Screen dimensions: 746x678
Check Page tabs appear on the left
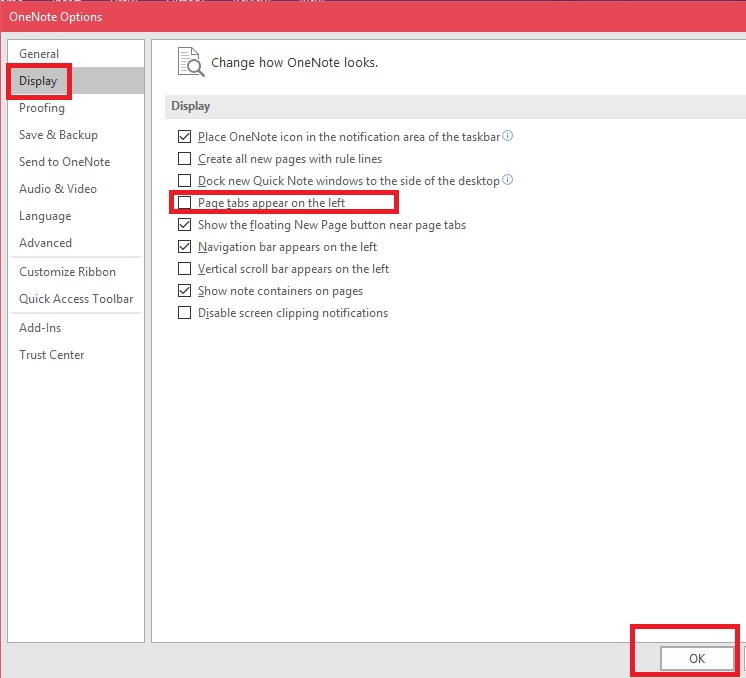click(x=184, y=203)
